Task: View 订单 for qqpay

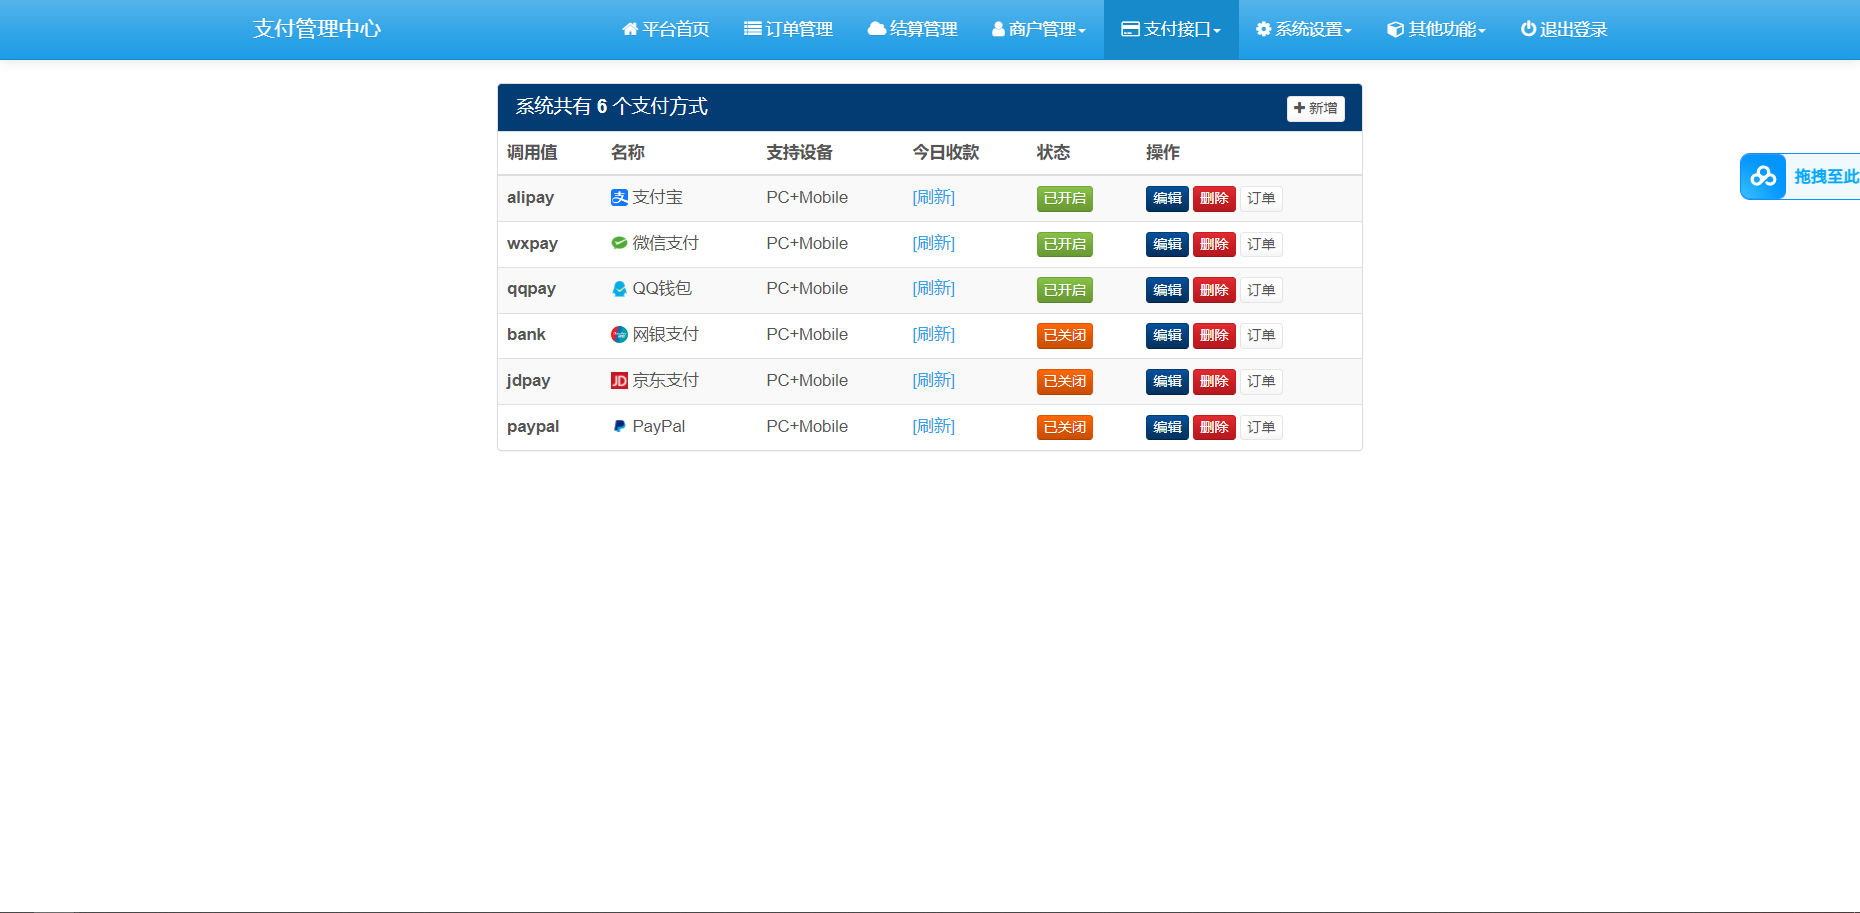Action: [1261, 290]
